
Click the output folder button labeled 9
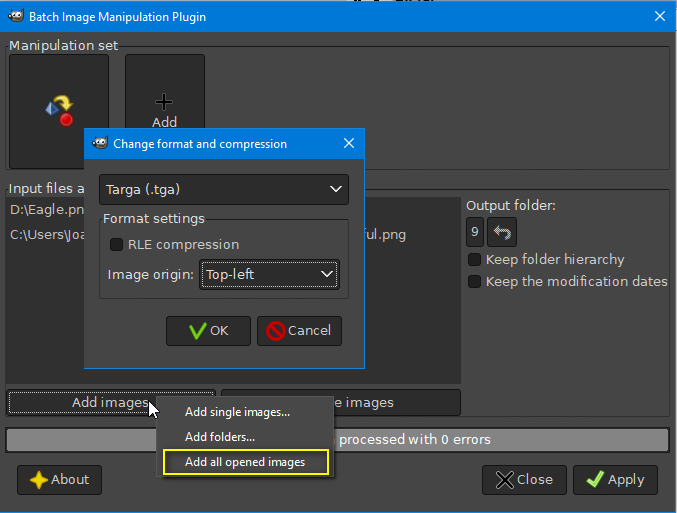tap(475, 232)
